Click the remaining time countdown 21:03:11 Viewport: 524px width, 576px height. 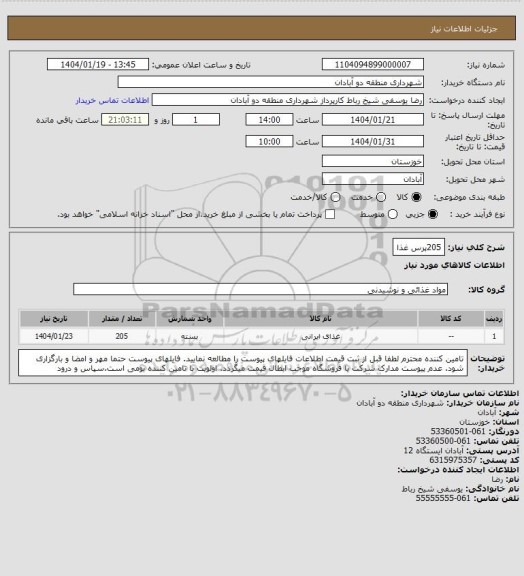(x=125, y=120)
